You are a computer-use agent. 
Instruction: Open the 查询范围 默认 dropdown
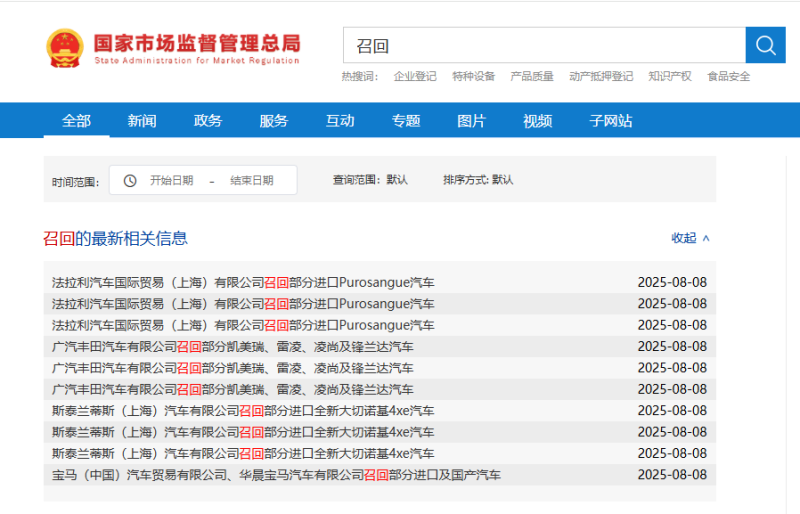(370, 180)
